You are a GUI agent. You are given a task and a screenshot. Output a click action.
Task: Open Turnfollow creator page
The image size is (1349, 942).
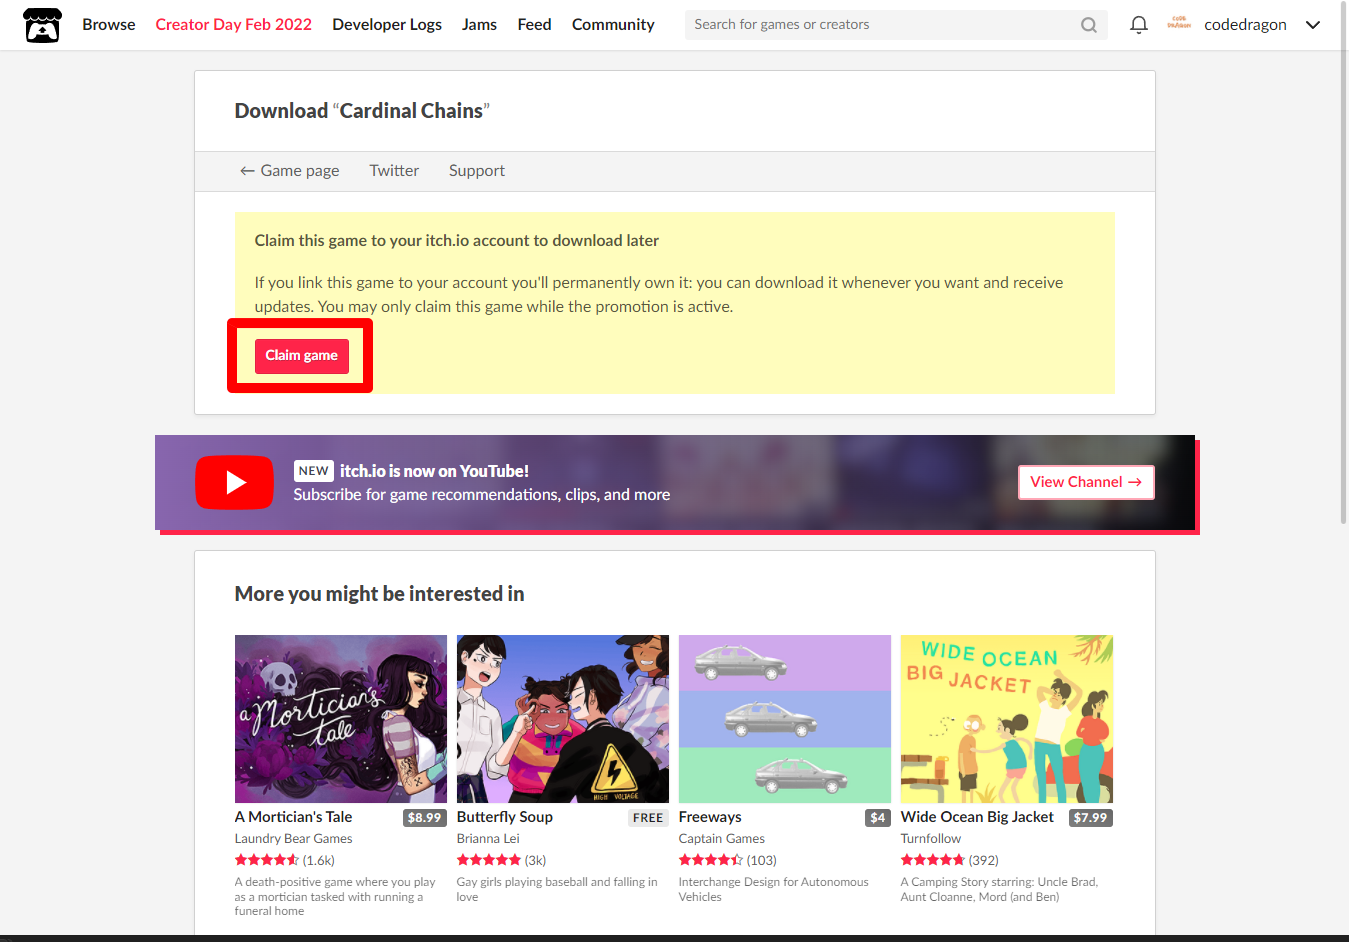point(931,839)
